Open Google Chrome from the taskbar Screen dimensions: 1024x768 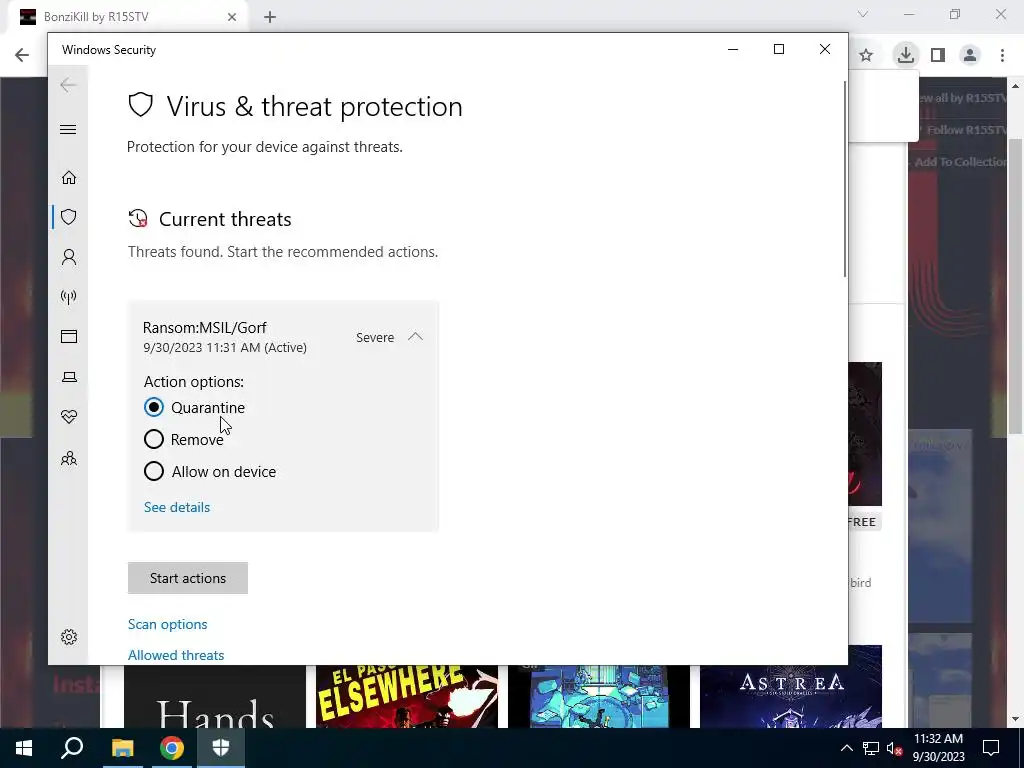pos(172,748)
